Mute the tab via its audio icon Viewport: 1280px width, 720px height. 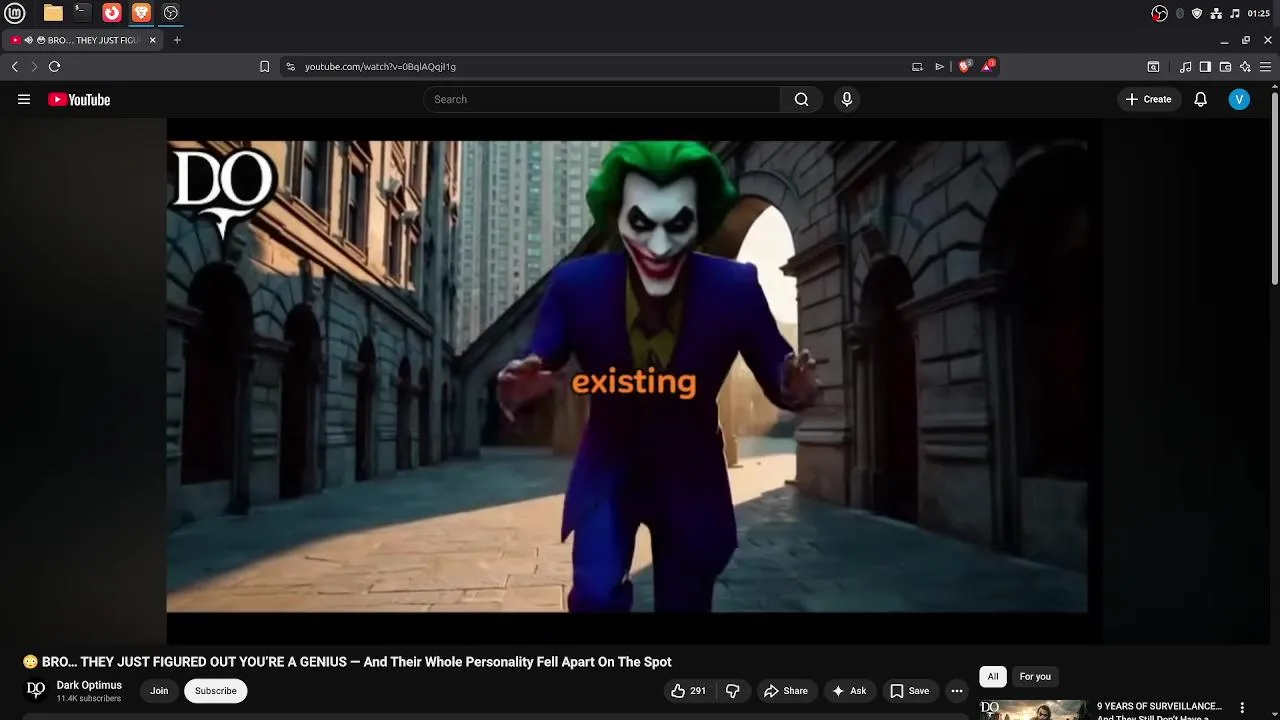(29, 40)
